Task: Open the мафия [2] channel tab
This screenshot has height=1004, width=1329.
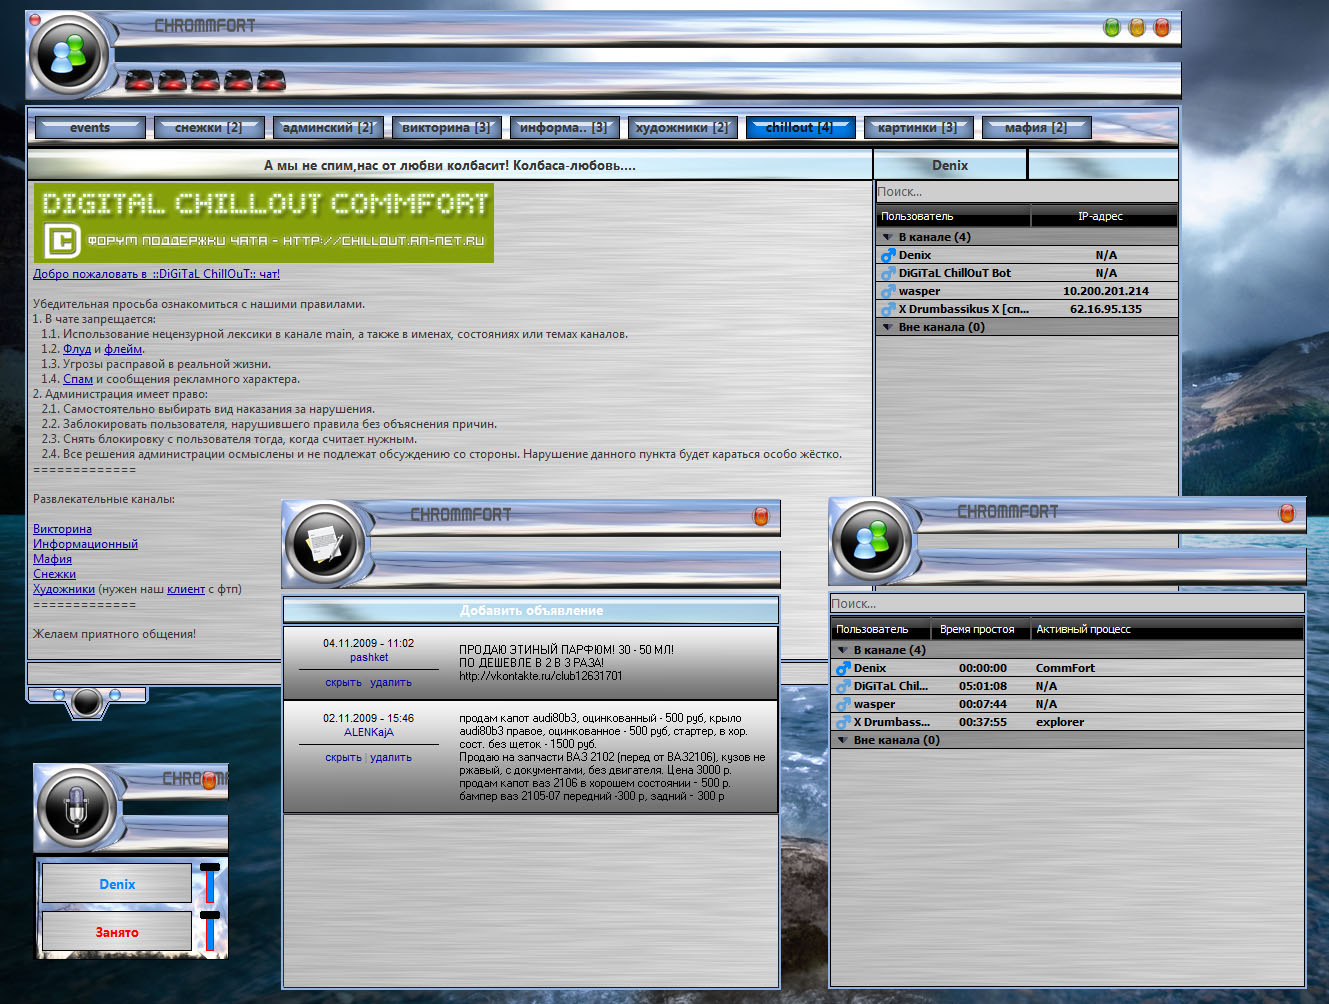Action: pyautogui.click(x=1035, y=128)
